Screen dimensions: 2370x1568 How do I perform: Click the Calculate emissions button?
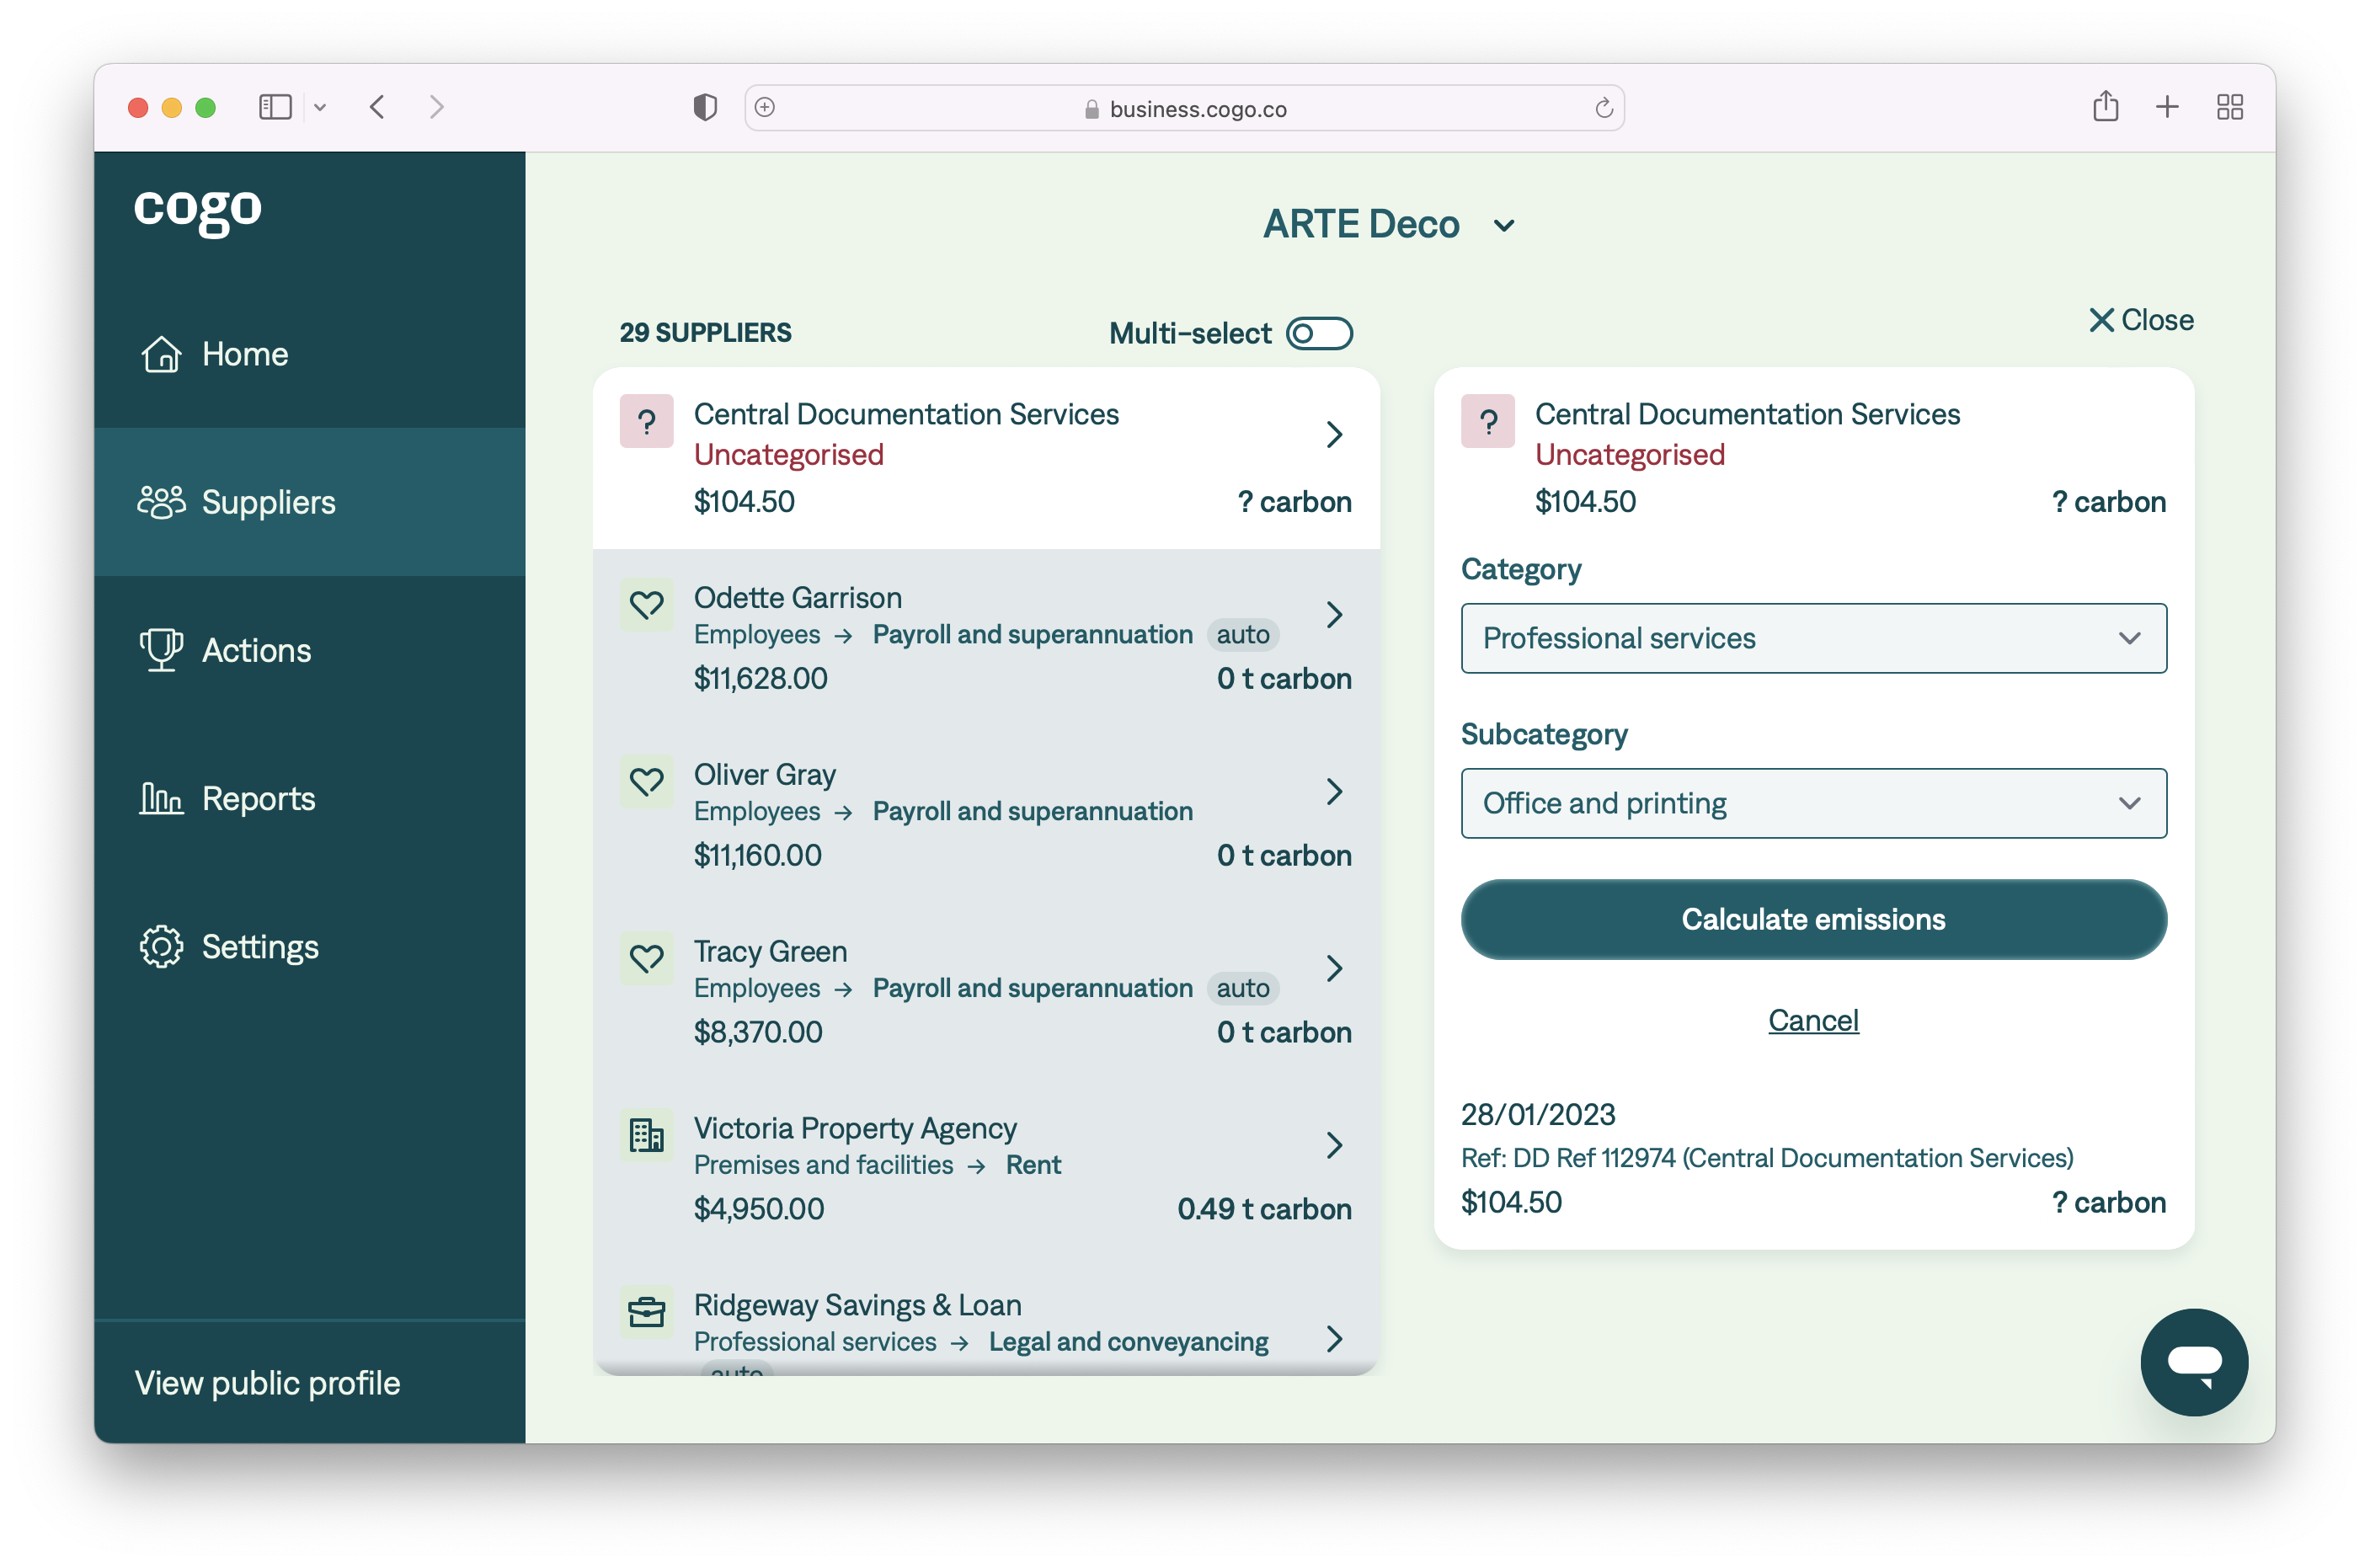(x=1812, y=919)
